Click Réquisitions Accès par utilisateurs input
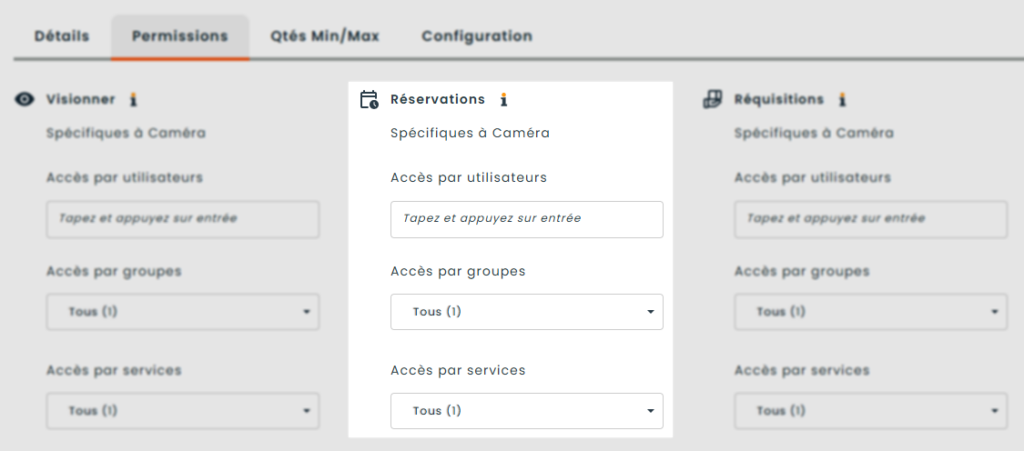This screenshot has height=451, width=1024. tap(870, 219)
